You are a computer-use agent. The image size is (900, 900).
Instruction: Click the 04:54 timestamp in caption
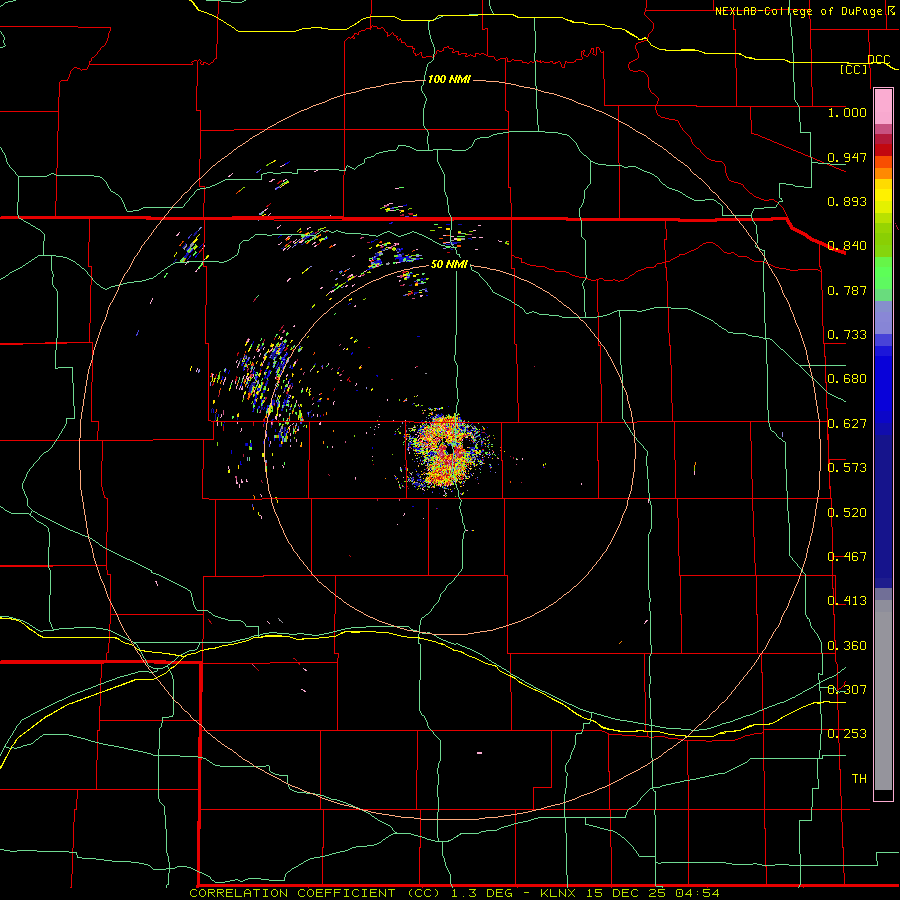click(x=697, y=893)
